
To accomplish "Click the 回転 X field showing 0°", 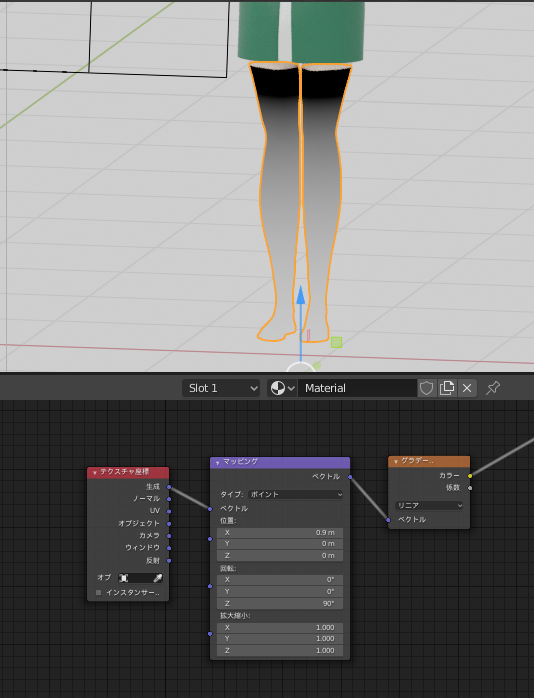I will (x=280, y=580).
